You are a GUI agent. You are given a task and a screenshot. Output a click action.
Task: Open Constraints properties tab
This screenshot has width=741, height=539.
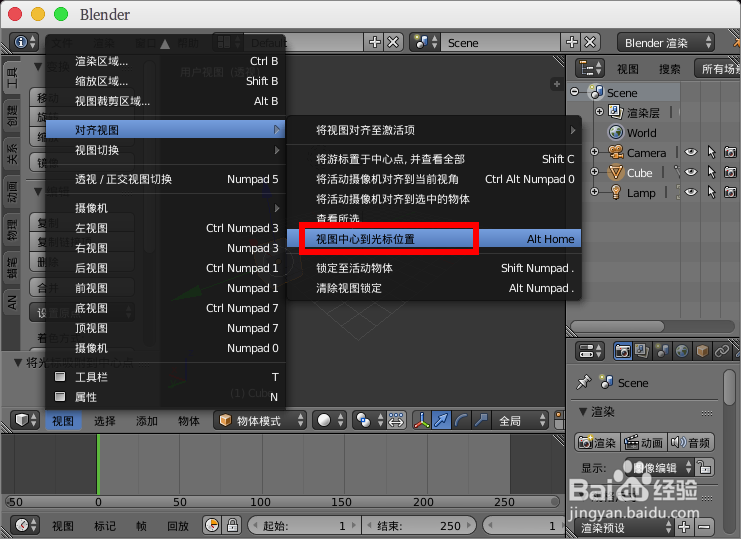(x=722, y=351)
